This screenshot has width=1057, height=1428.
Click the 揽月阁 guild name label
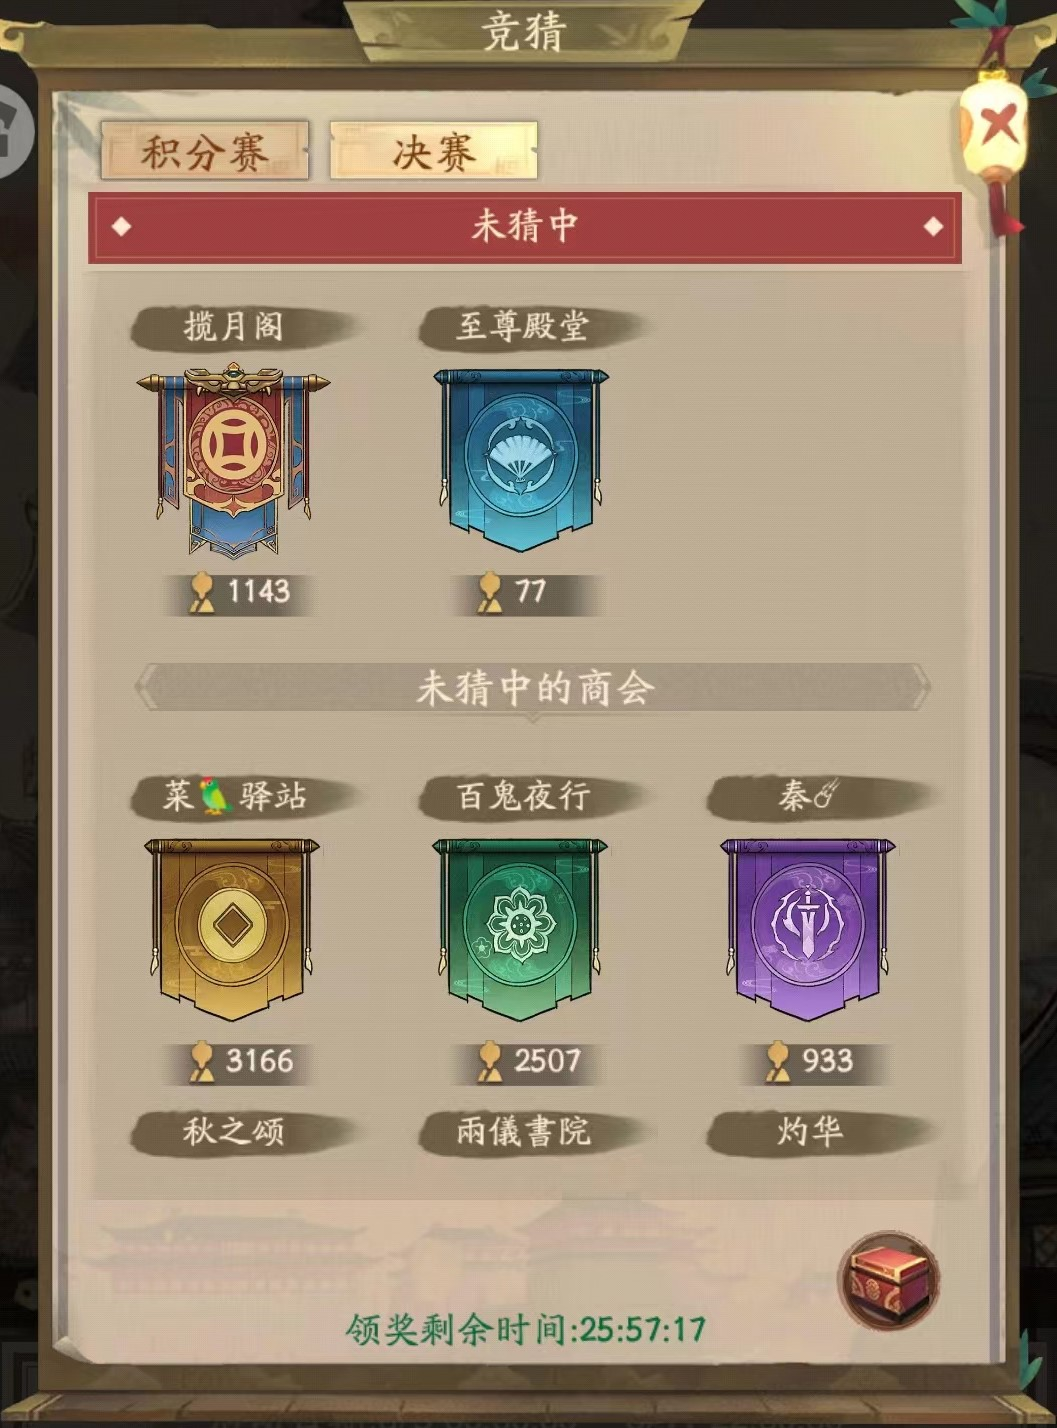[233, 326]
